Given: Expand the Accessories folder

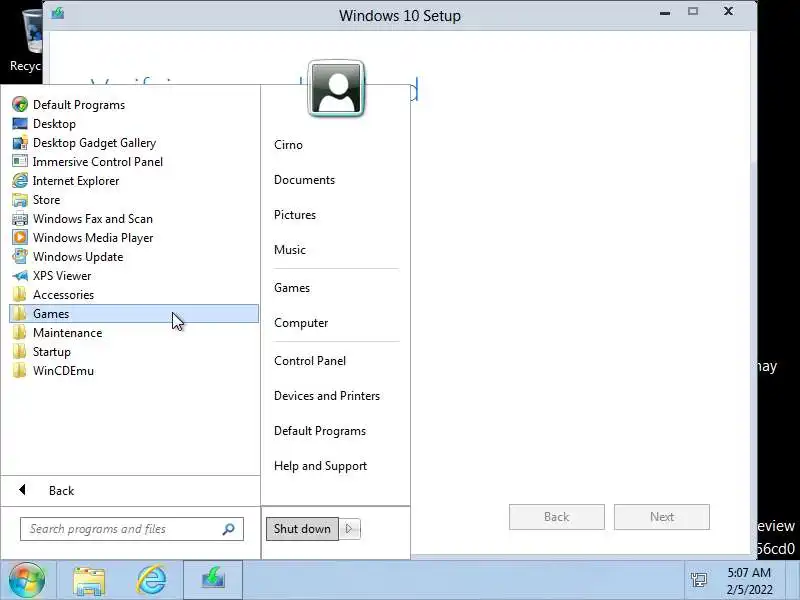Looking at the screenshot, I should pyautogui.click(x=134, y=295).
